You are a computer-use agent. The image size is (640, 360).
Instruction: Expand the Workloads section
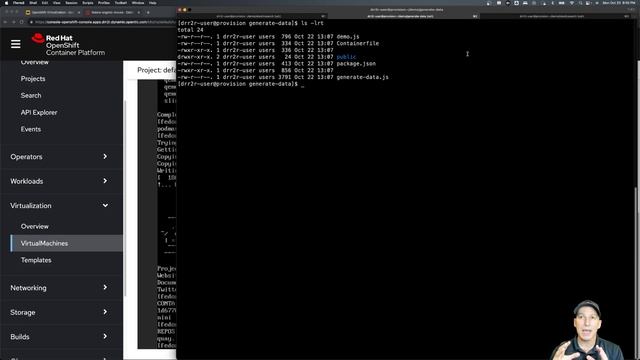tap(60, 181)
